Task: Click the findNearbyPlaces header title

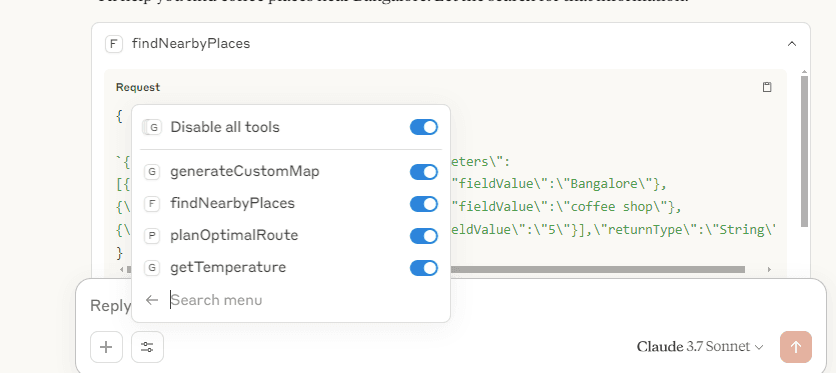Action: tap(191, 44)
